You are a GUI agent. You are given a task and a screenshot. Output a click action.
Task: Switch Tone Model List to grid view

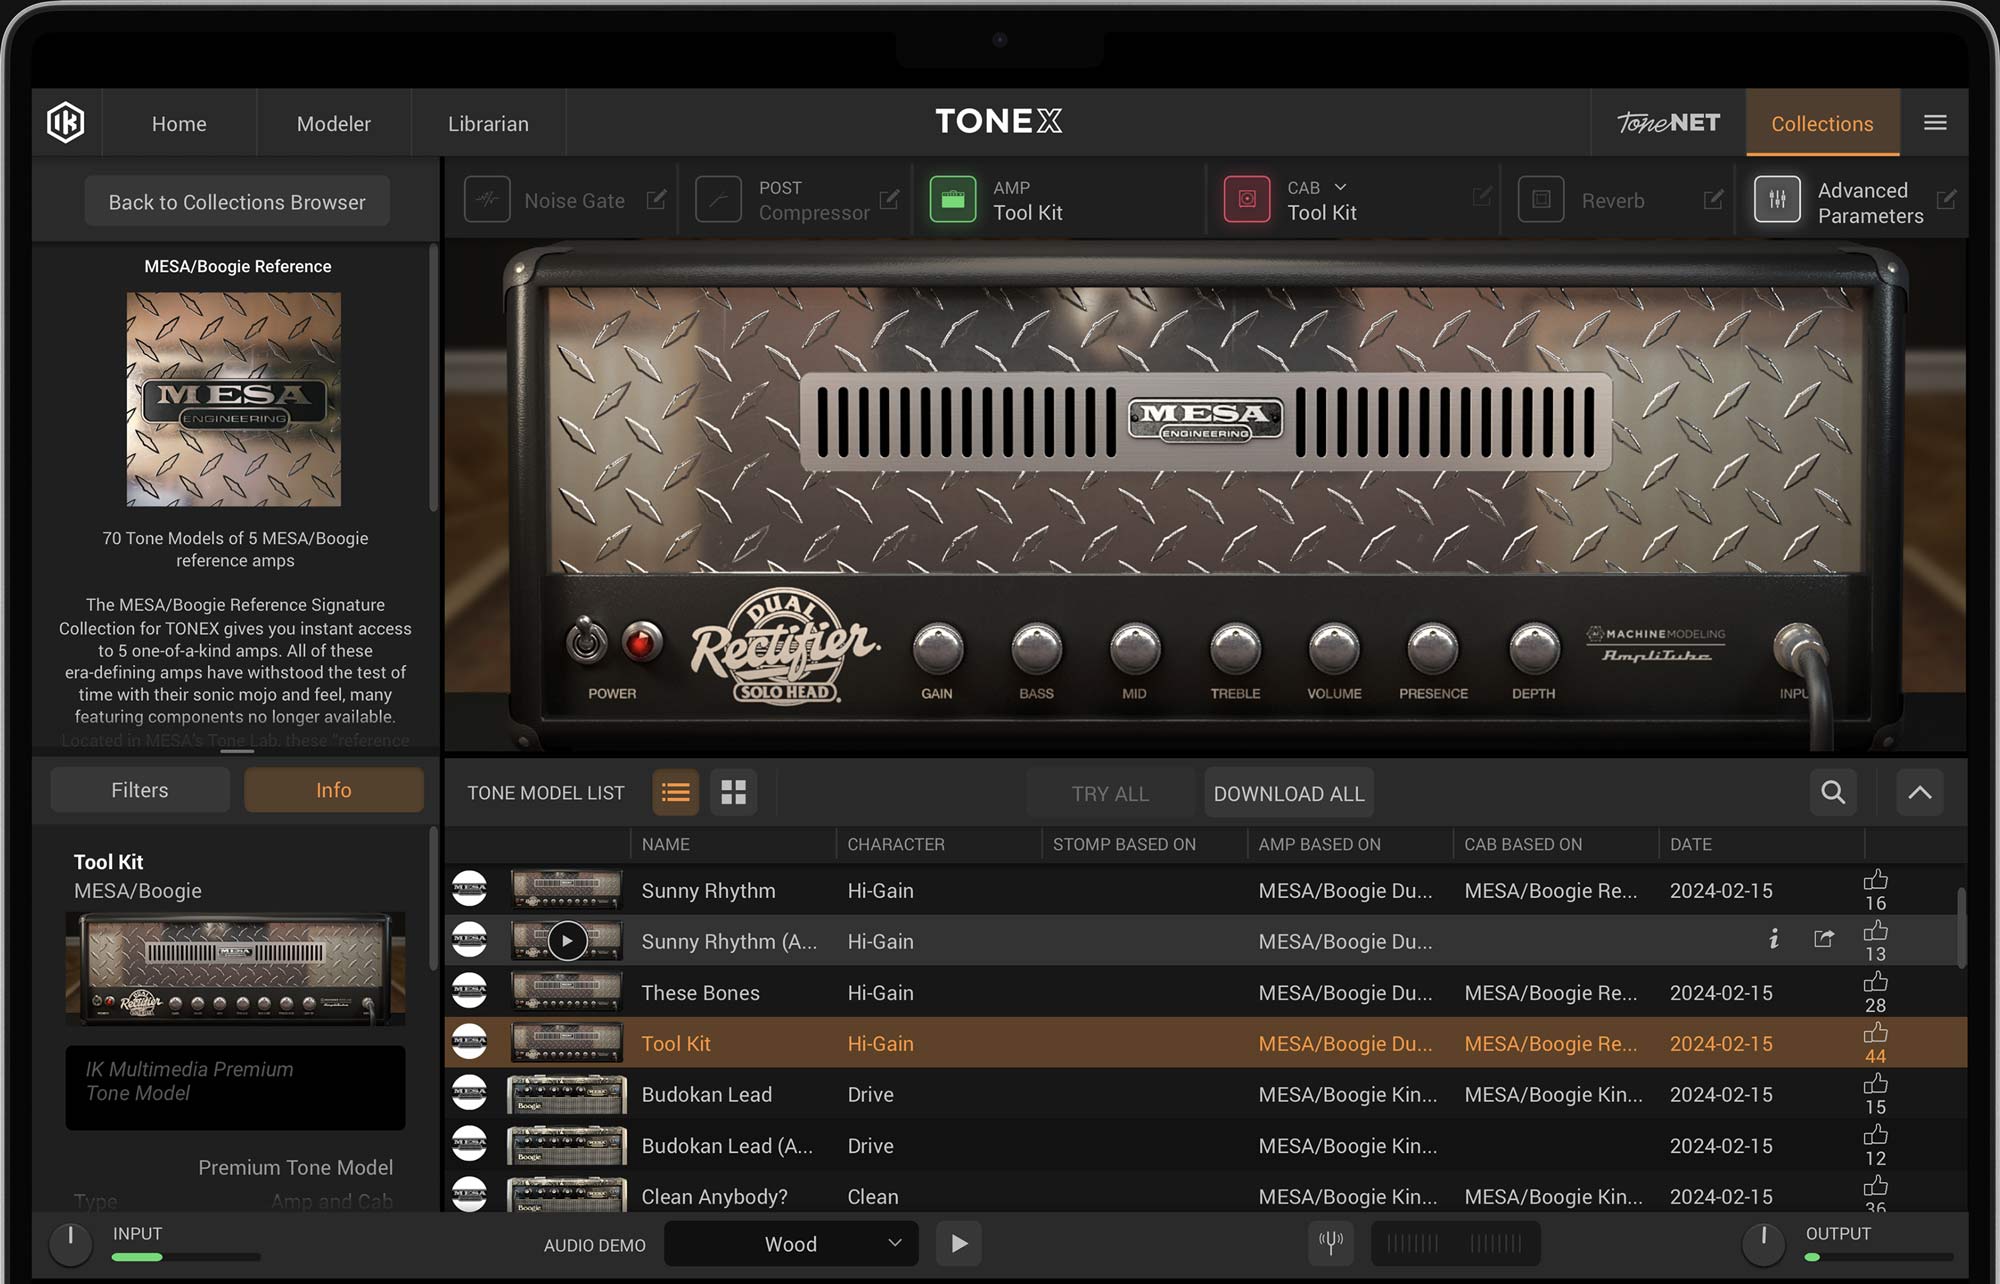tap(734, 792)
